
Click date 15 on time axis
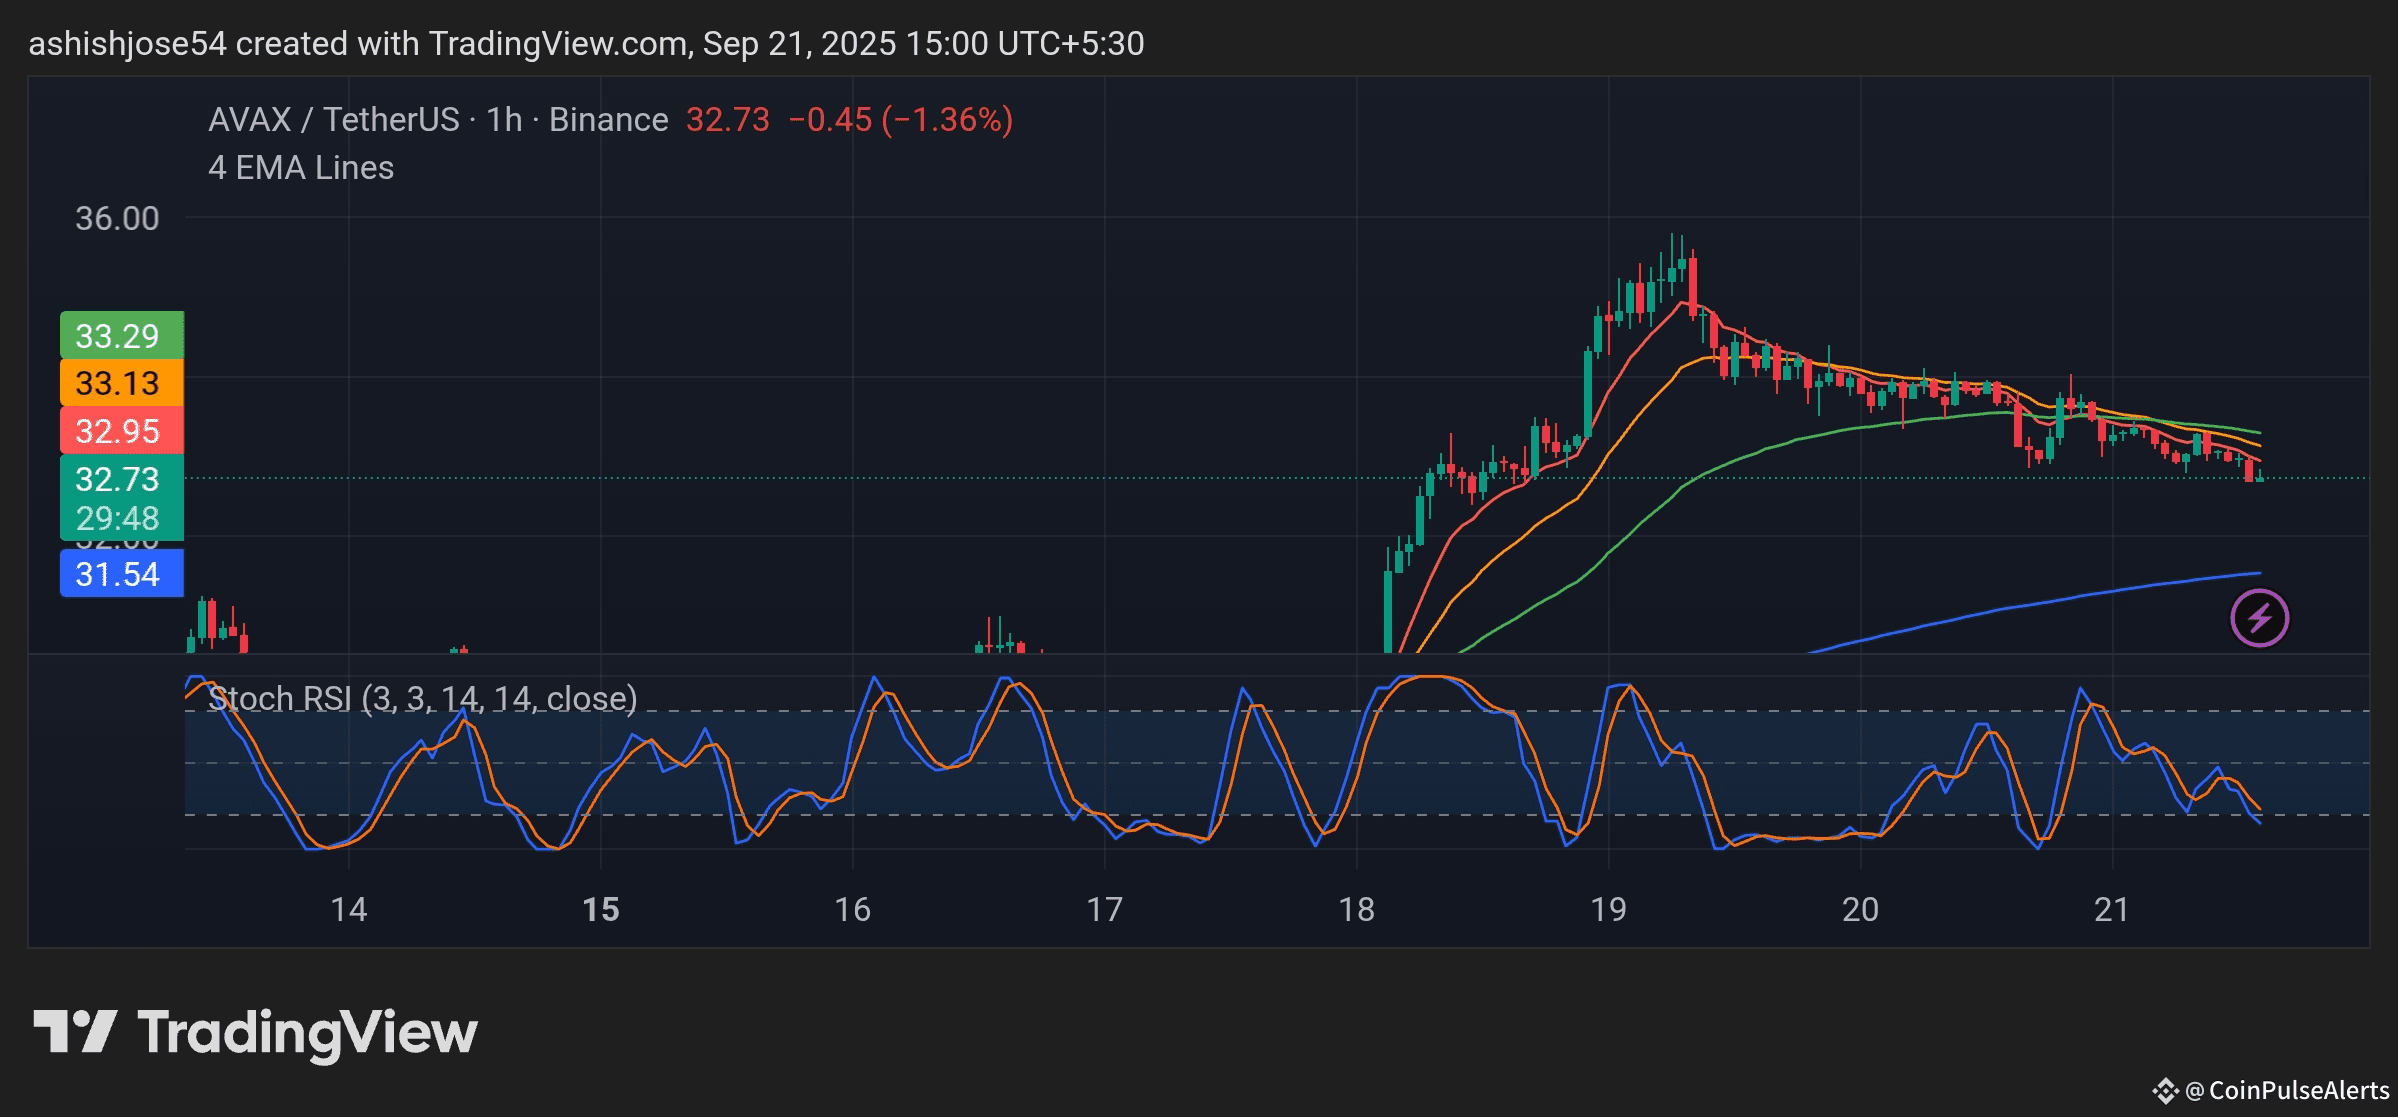pyautogui.click(x=601, y=909)
